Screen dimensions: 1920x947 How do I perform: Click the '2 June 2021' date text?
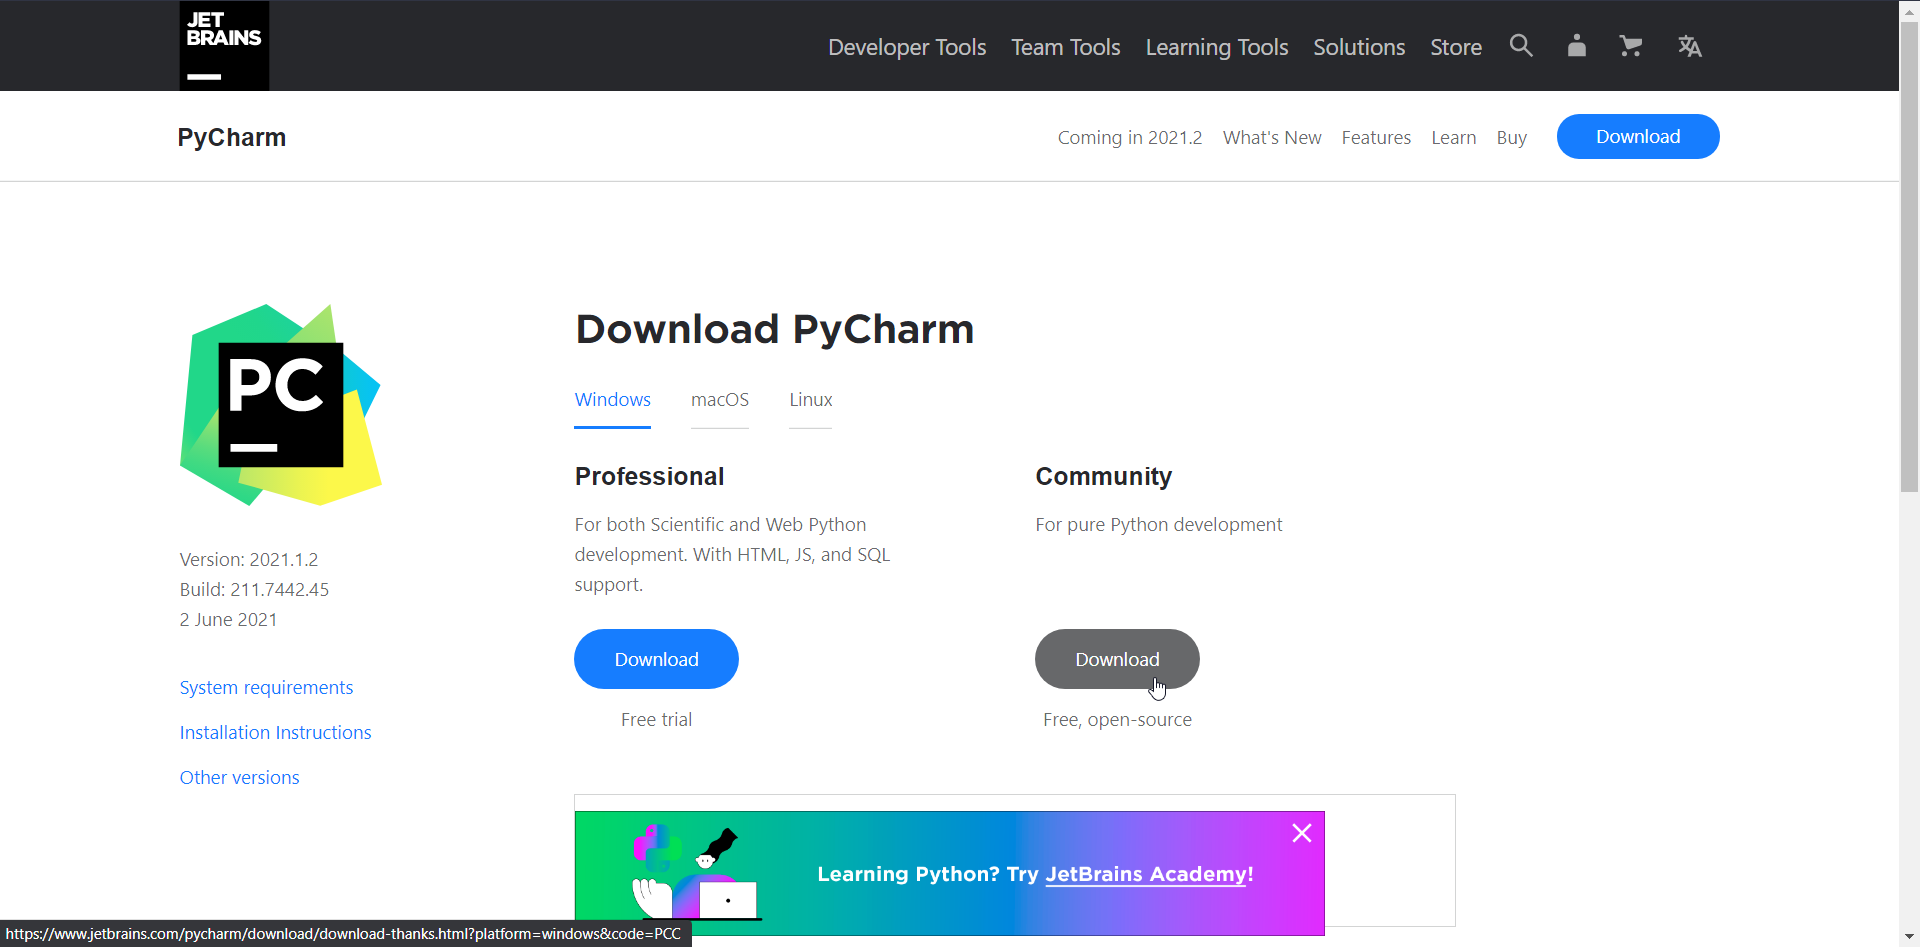[x=229, y=619]
